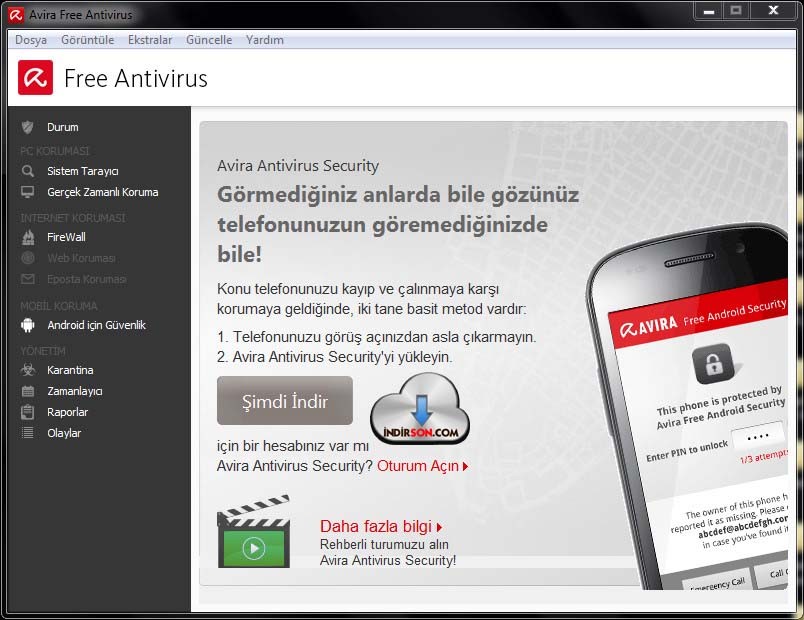The width and height of the screenshot is (804, 620).
Task: Open the Karantina section
Action: (x=70, y=370)
